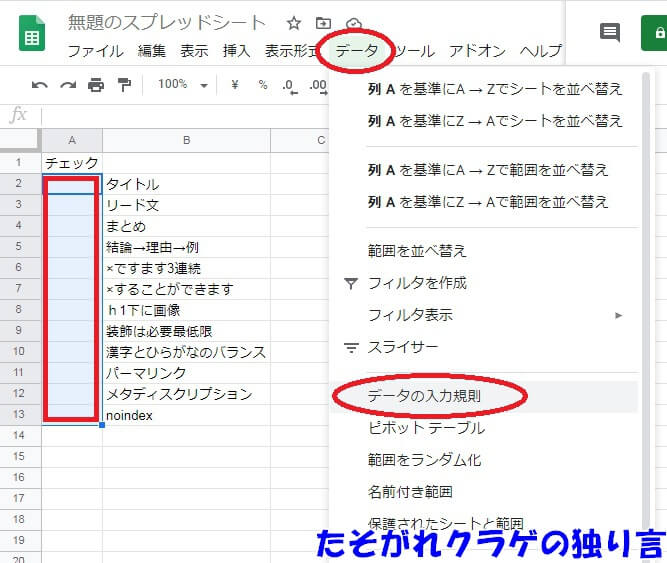This screenshot has height=563, width=667.
Task: Open the ツール menu
Action: pos(415,51)
